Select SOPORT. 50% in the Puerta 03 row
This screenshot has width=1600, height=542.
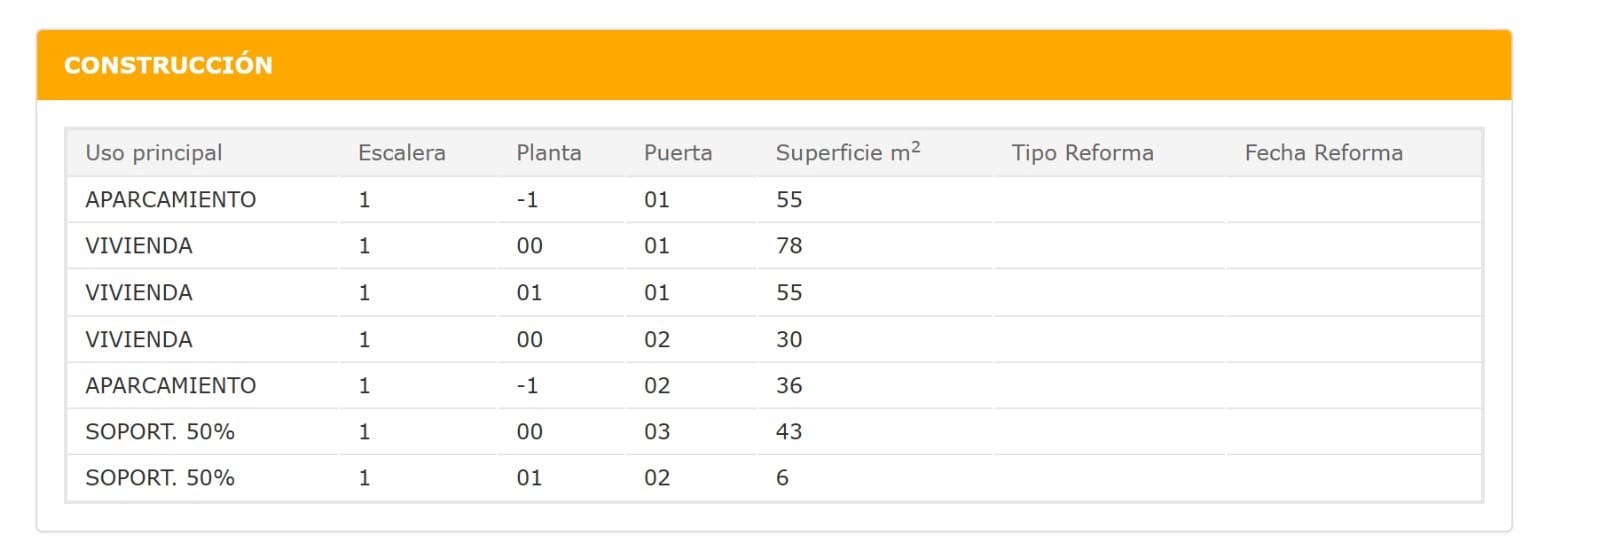point(160,432)
